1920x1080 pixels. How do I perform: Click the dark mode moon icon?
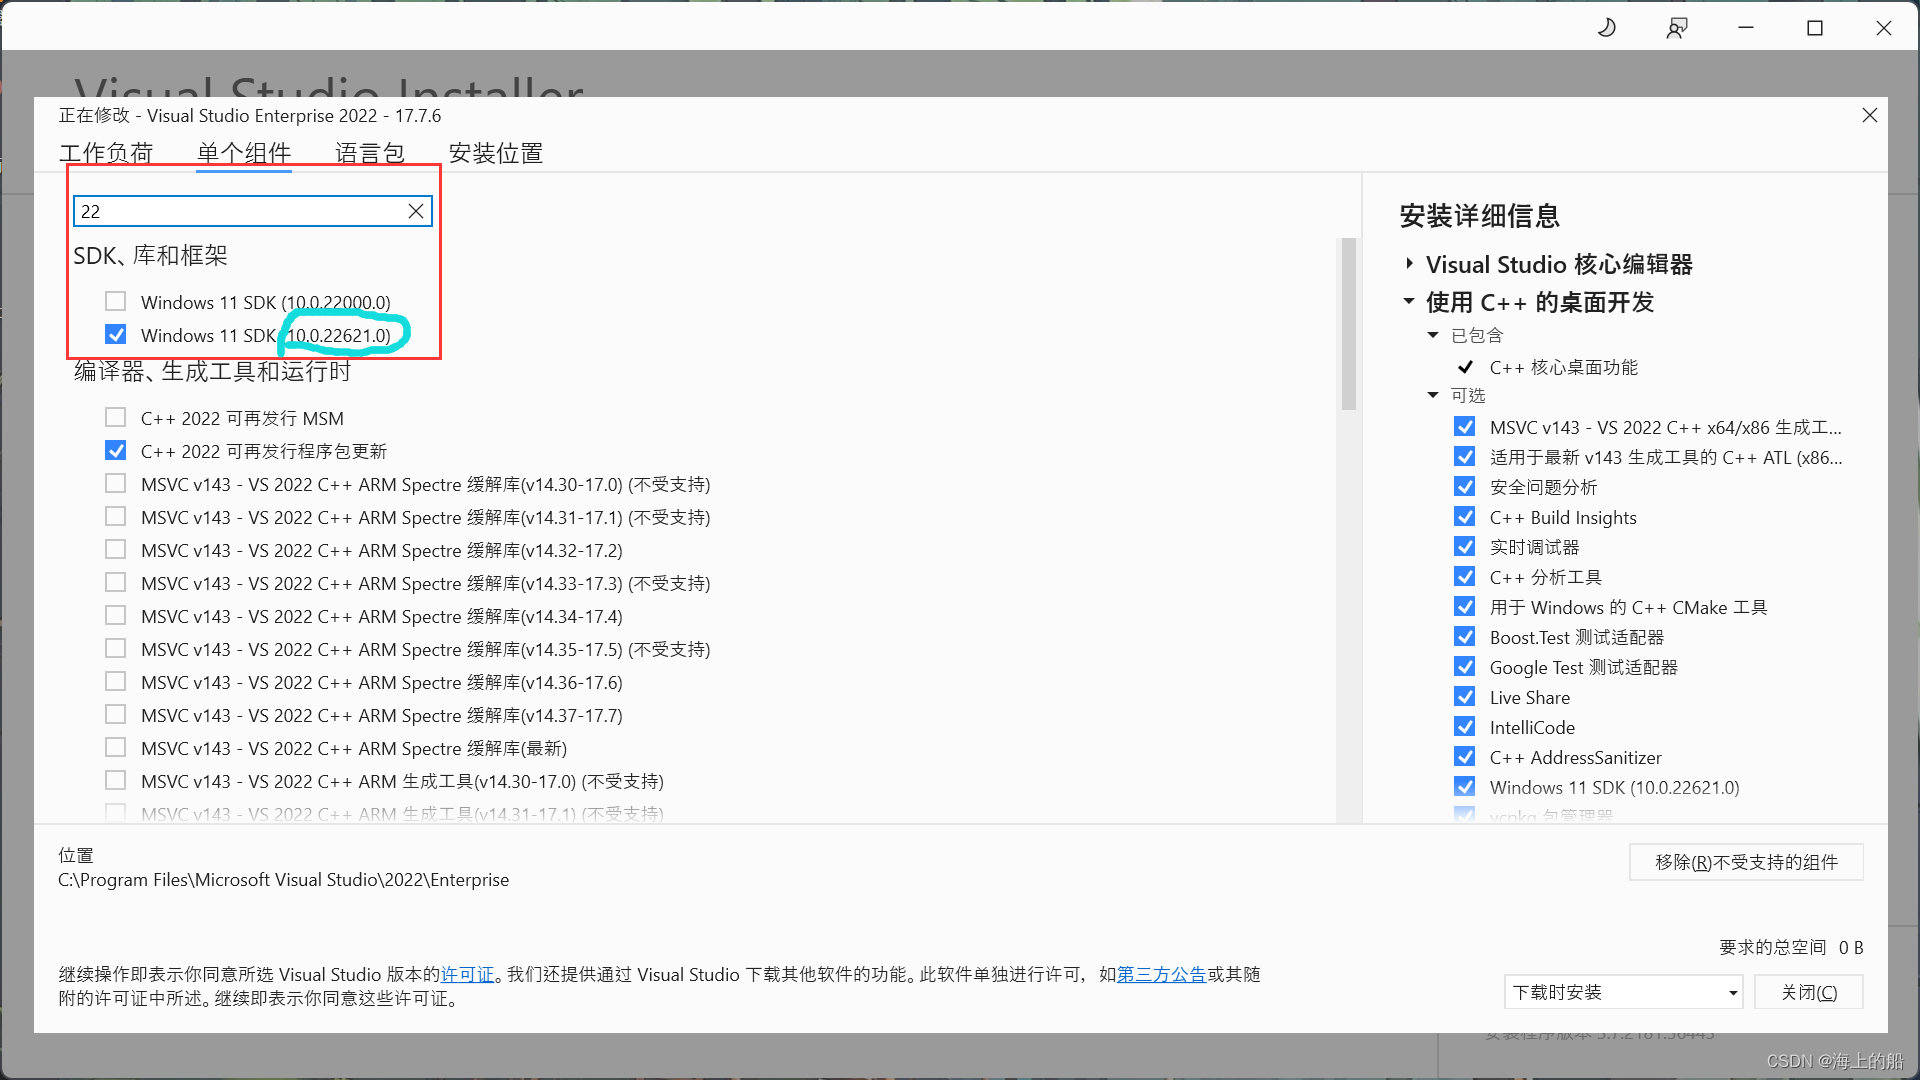(1607, 28)
